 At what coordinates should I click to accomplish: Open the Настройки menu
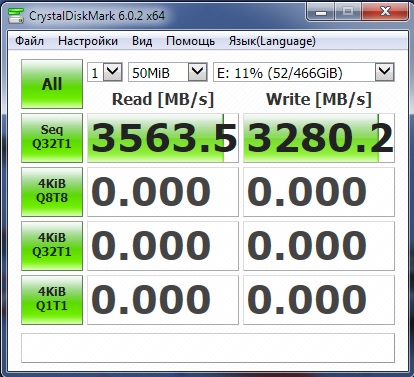(88, 41)
